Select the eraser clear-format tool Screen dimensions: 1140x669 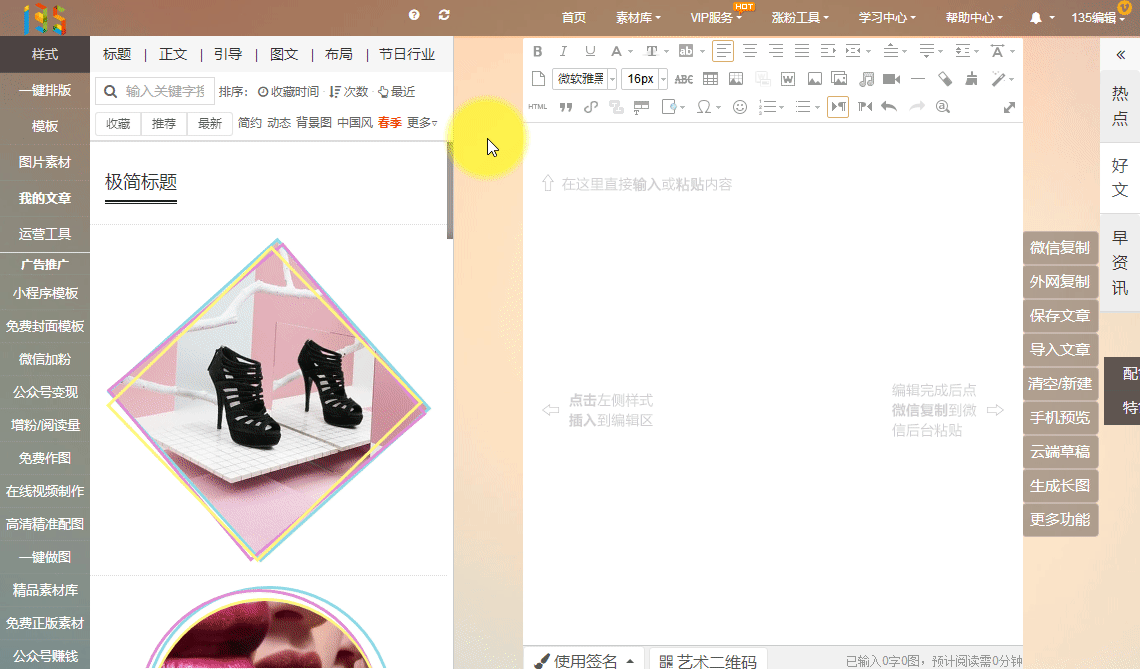pyautogui.click(x=945, y=79)
